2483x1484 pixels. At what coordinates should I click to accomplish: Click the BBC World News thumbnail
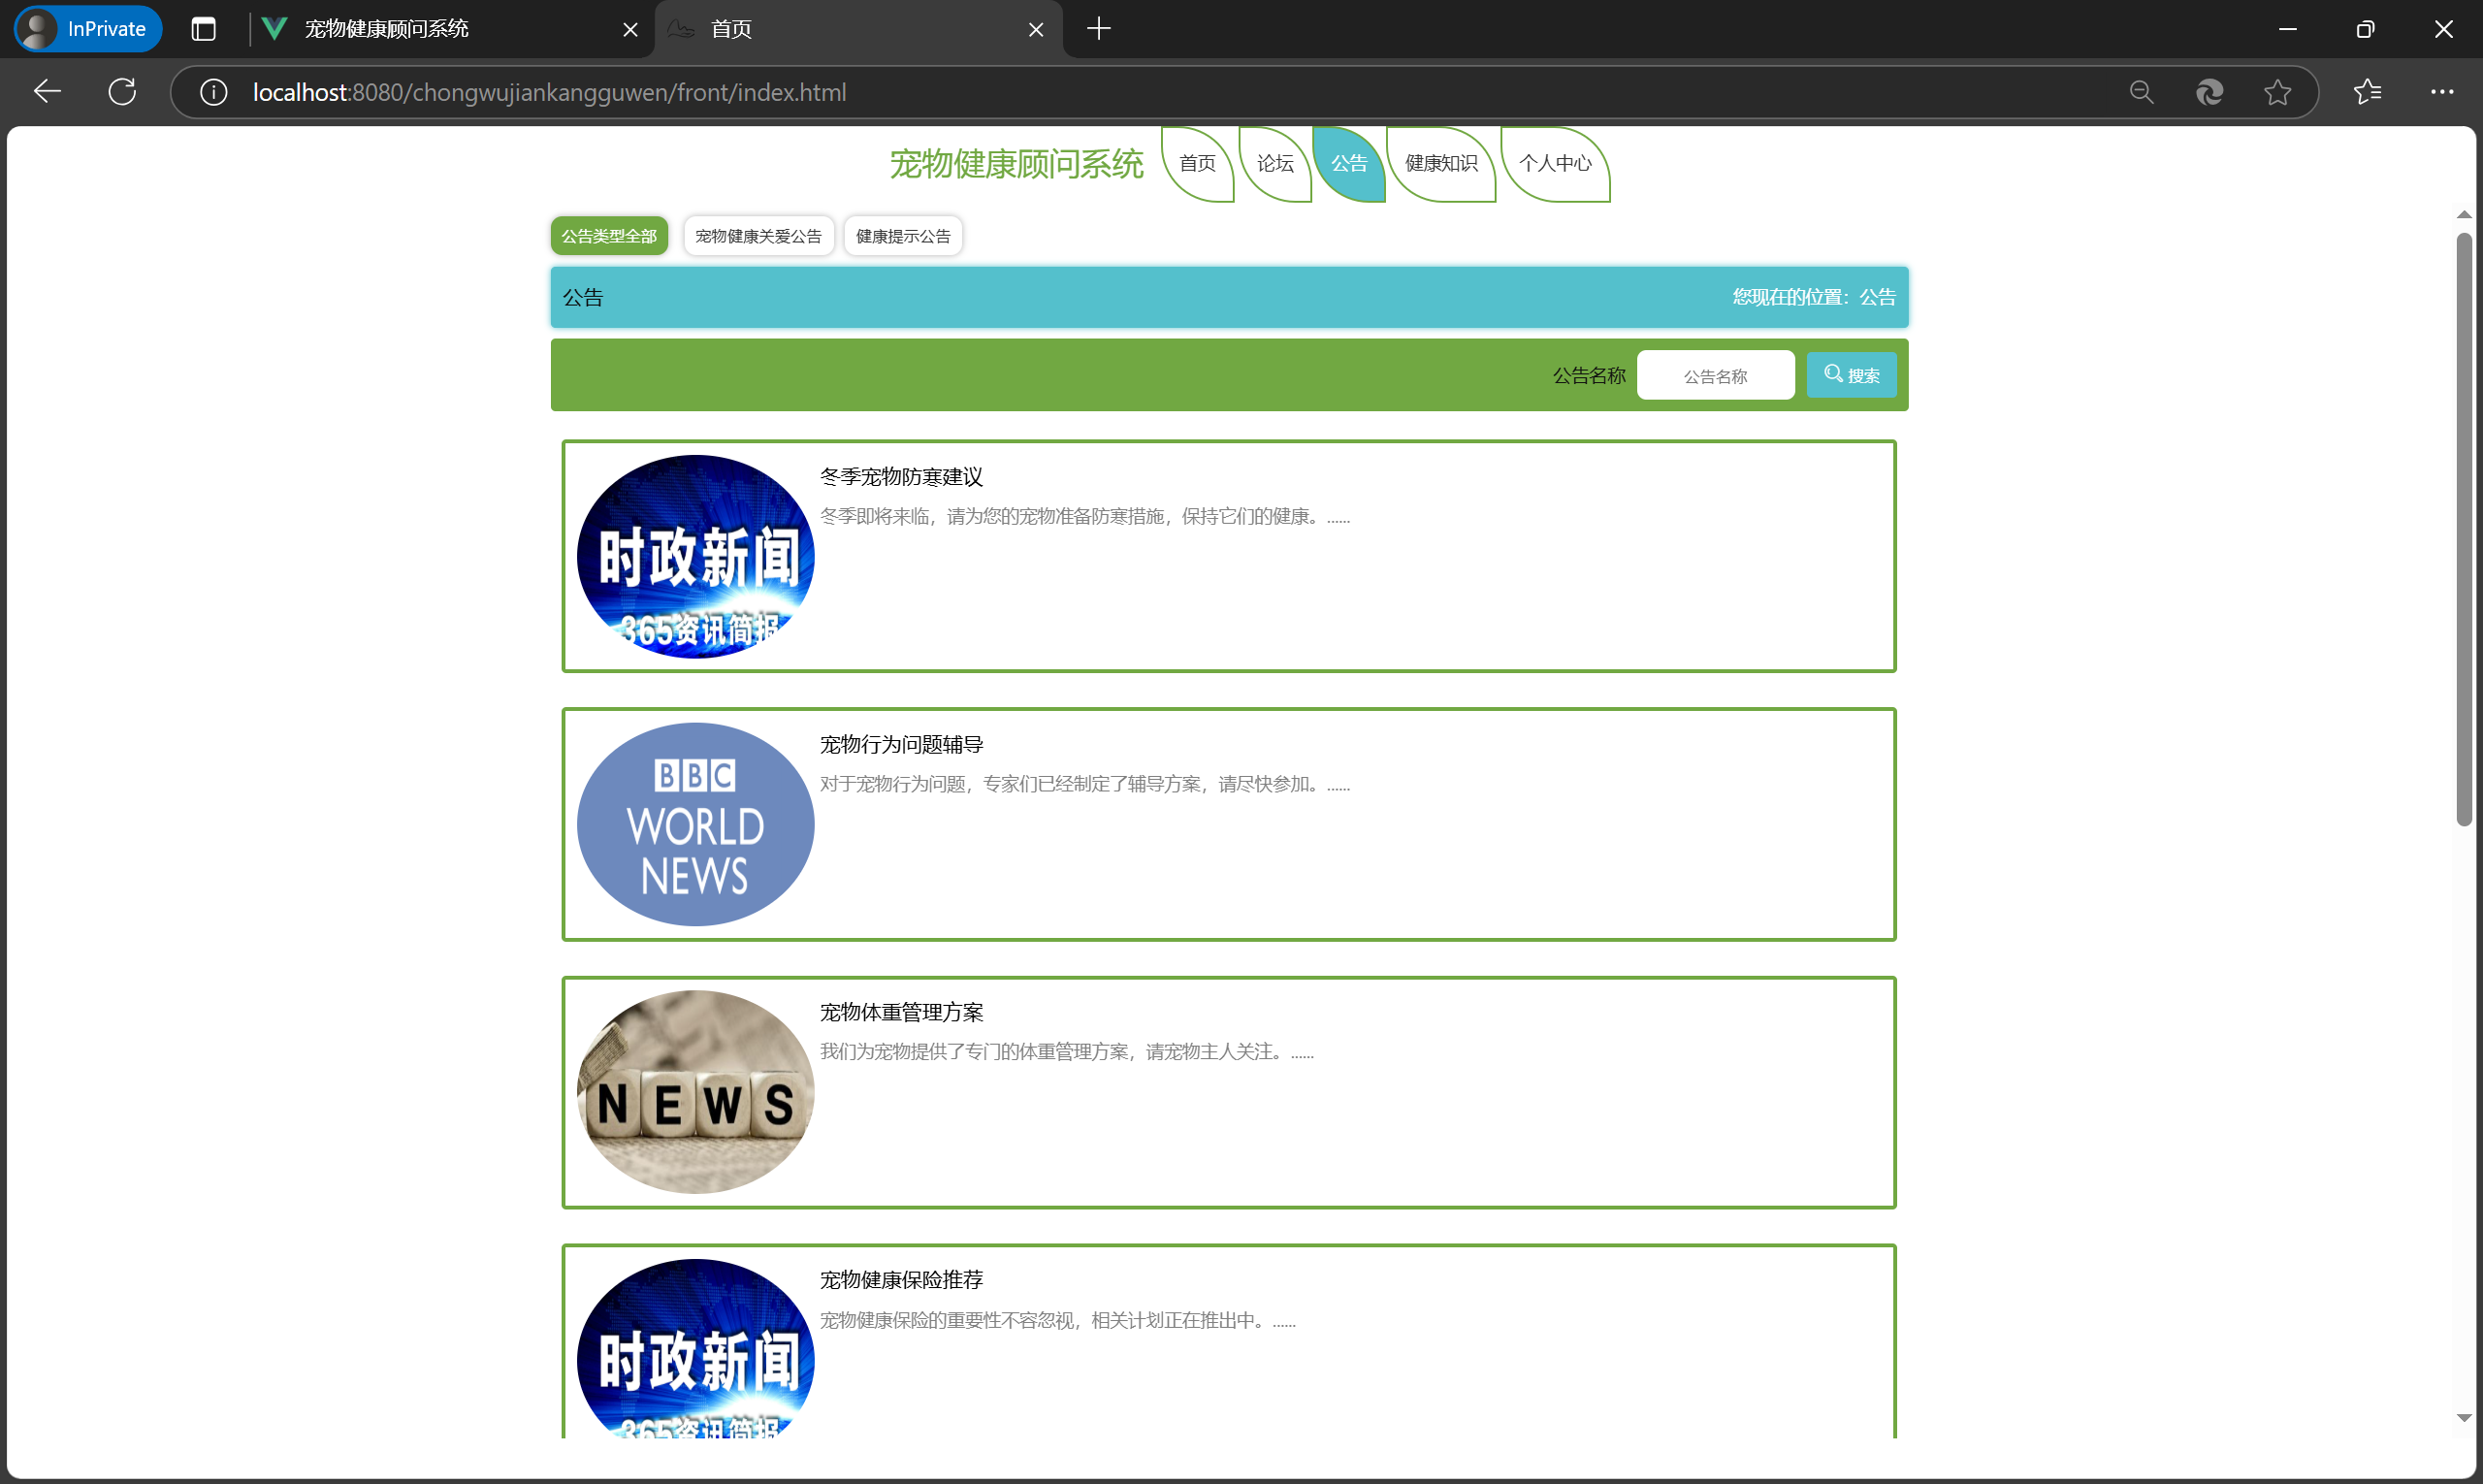tap(695, 824)
